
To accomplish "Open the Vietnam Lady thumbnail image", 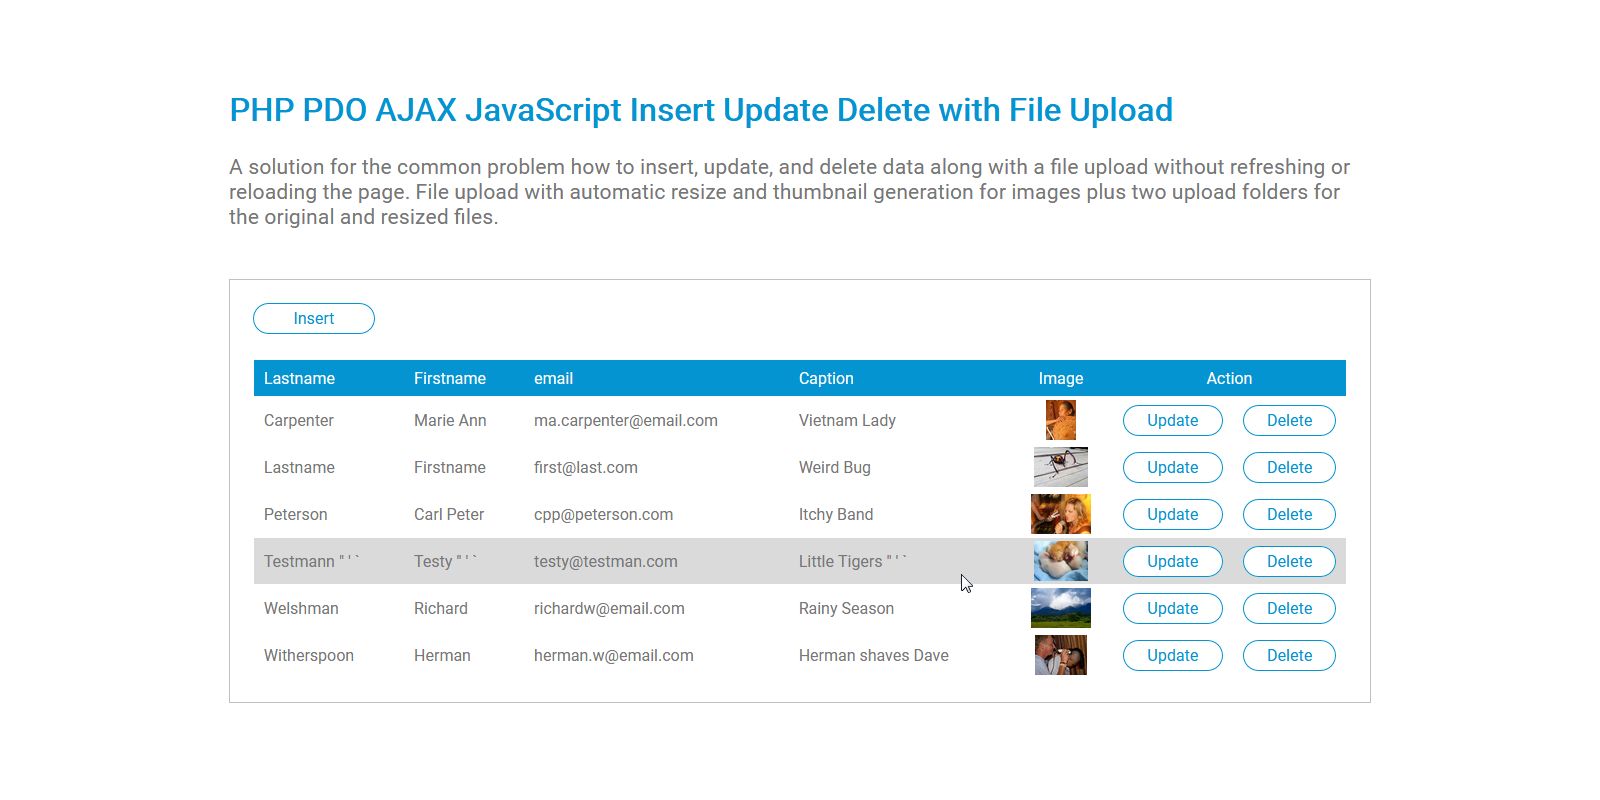I will [x=1061, y=421].
